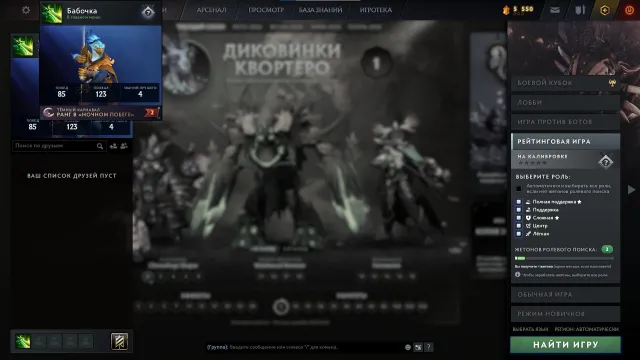Screen dimensions: 640x360
Task: Click the magnifier icon in friends search
Action: point(100,146)
